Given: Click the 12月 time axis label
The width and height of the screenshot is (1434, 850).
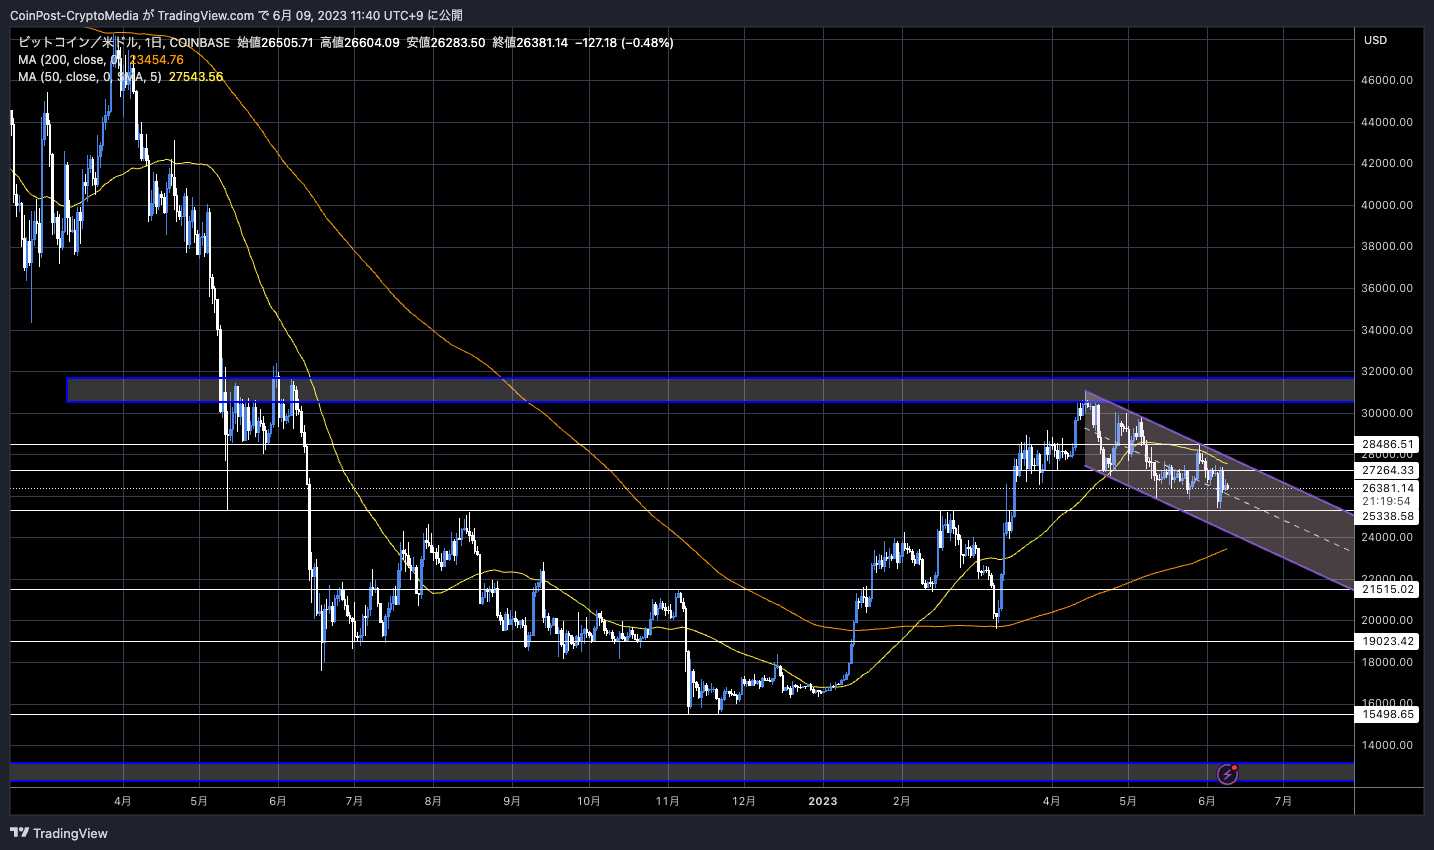Looking at the screenshot, I should 744,801.
